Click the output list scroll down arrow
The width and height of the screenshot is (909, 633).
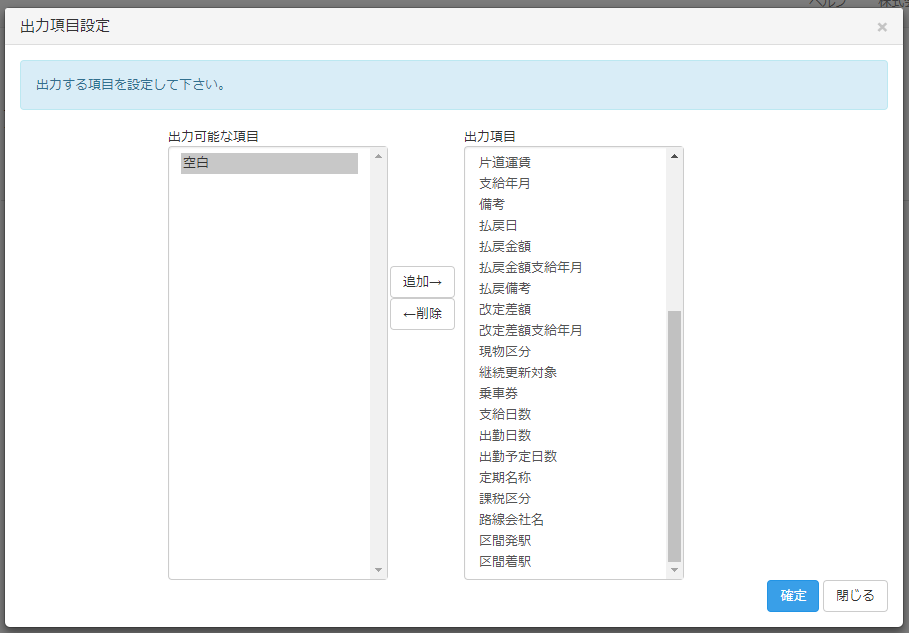[674, 570]
